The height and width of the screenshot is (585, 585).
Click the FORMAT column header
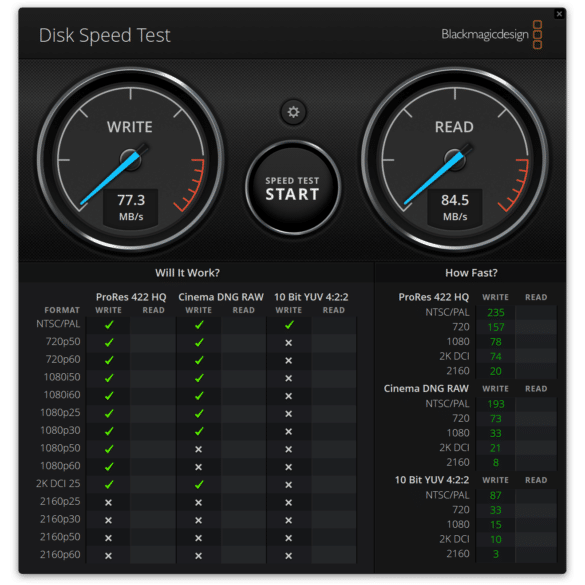62,310
